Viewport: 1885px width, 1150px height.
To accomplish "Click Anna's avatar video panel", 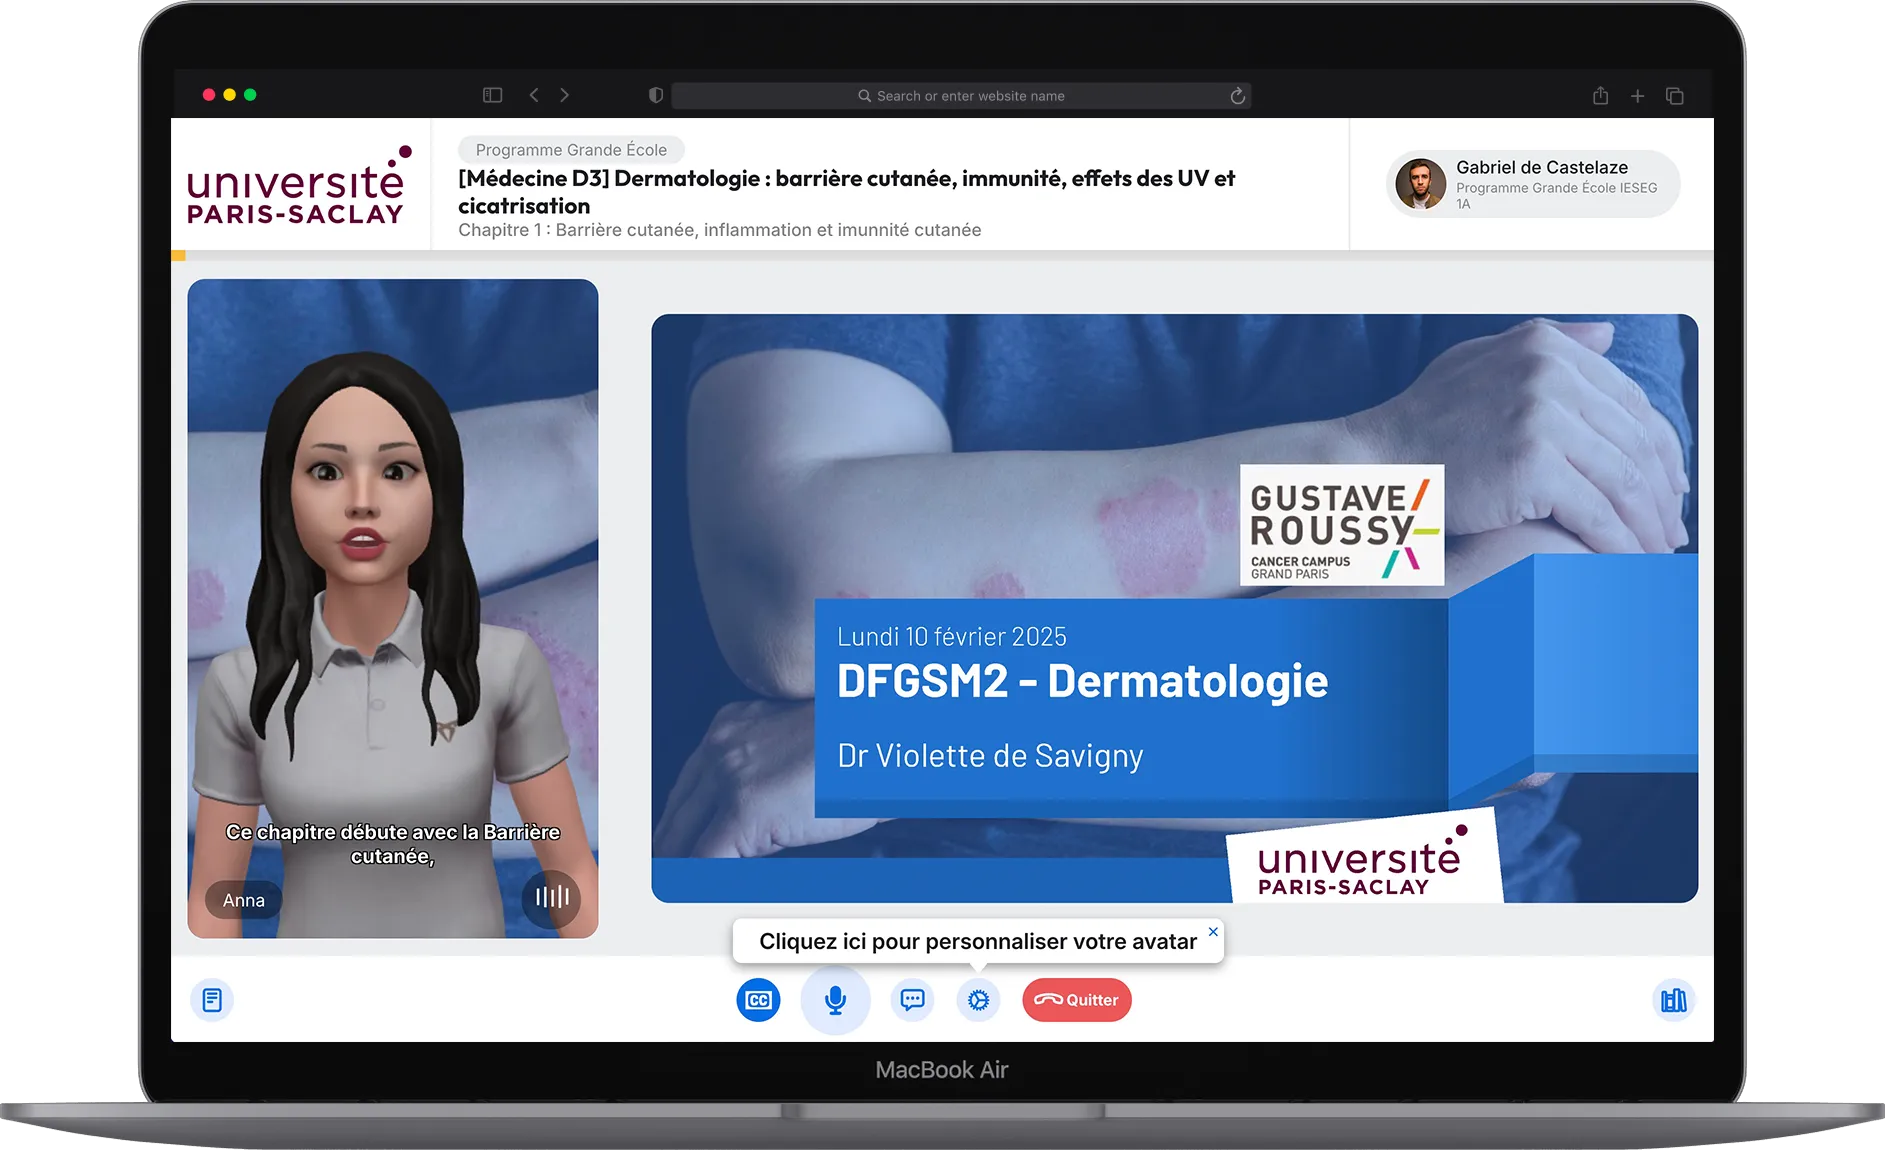I will pyautogui.click(x=393, y=608).
